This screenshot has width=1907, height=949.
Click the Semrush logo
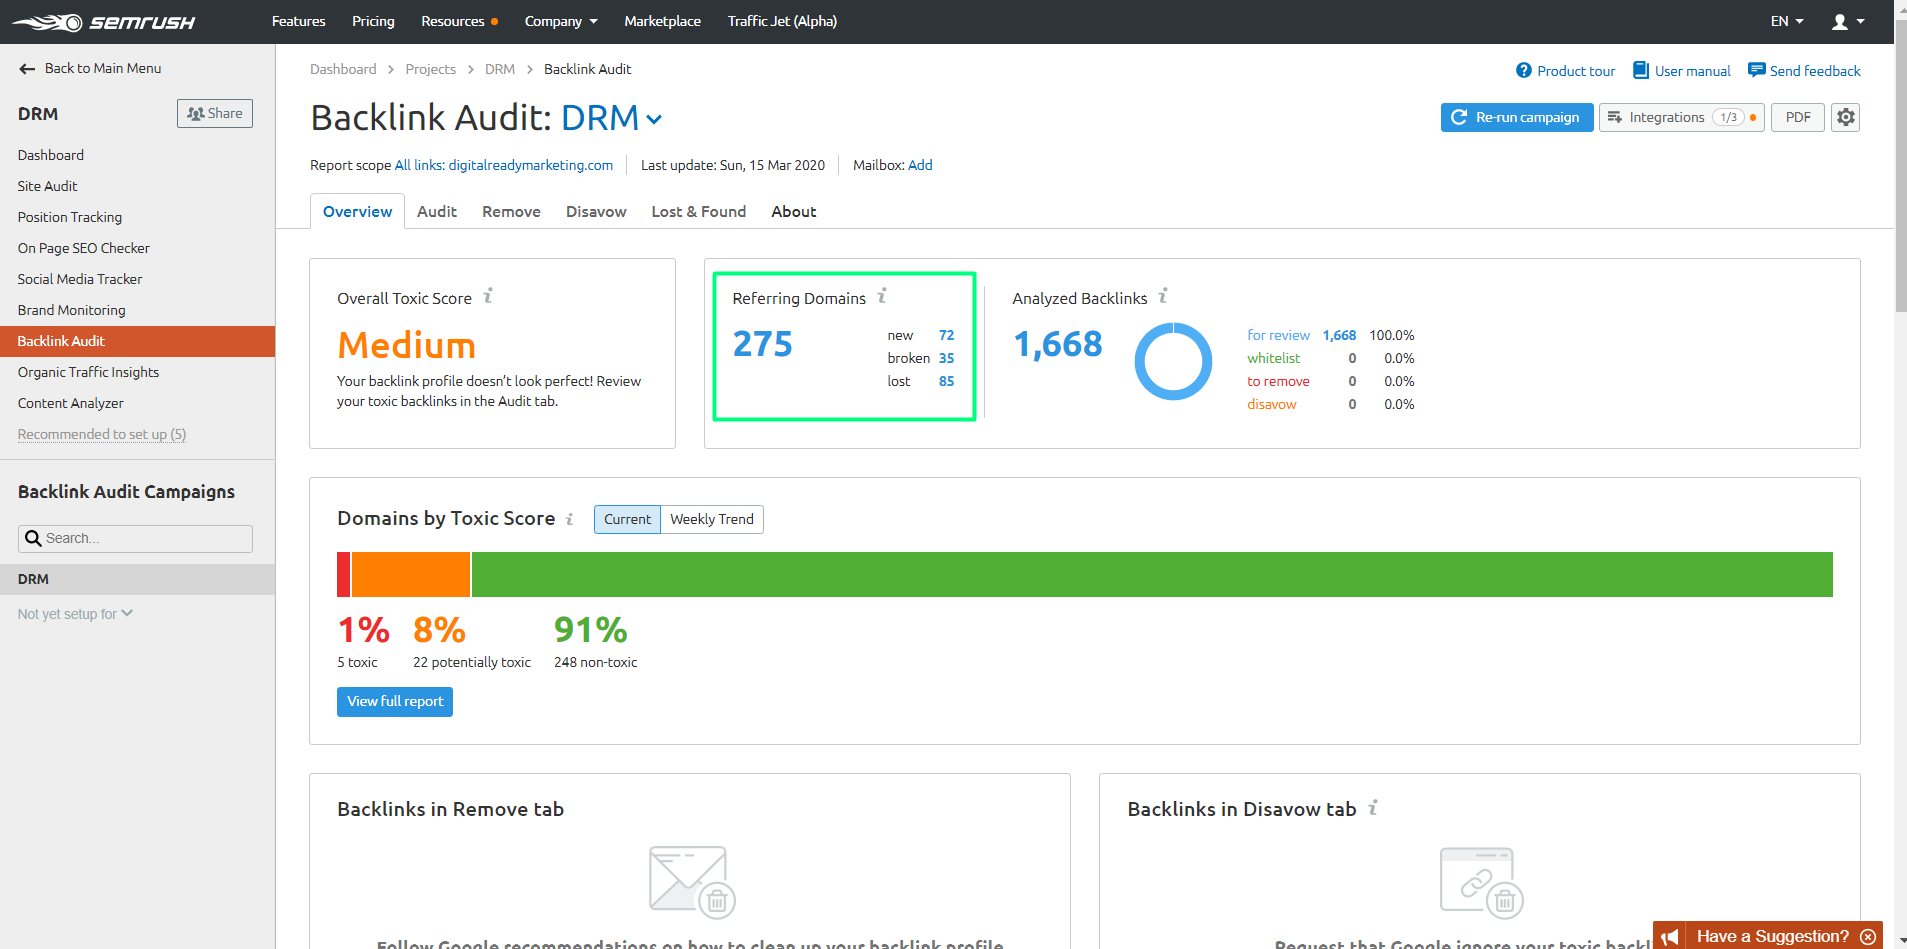[x=104, y=22]
